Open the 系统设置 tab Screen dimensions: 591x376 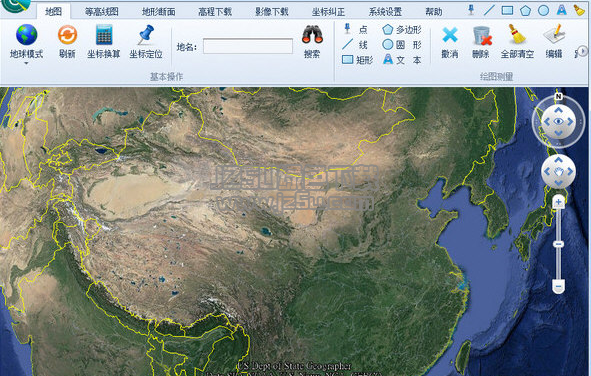point(385,12)
